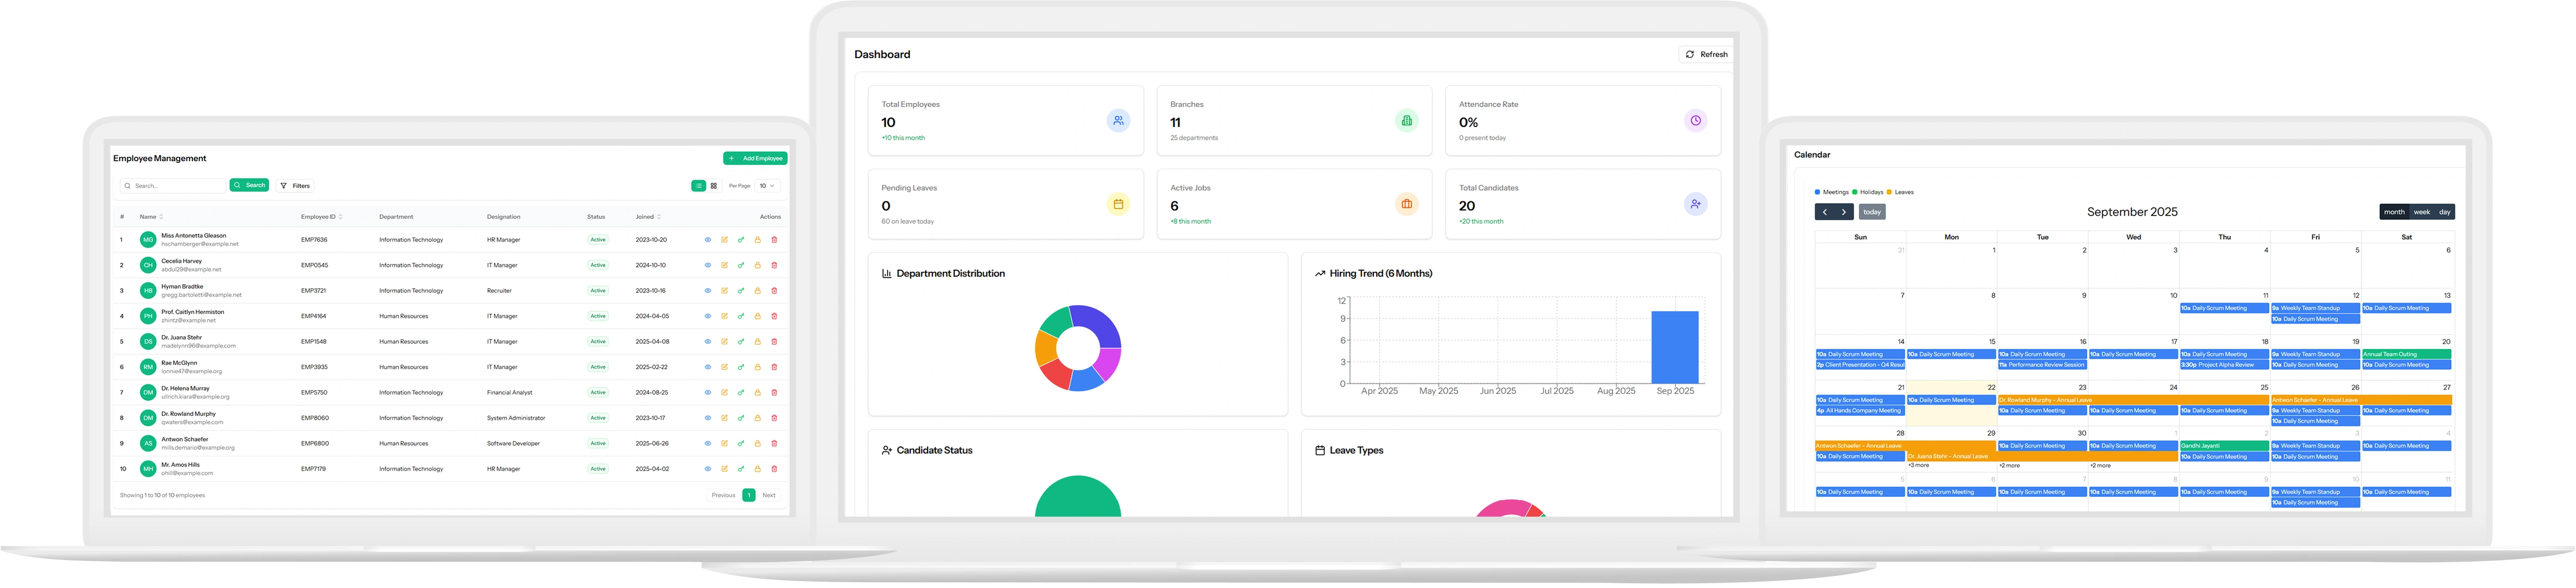2576x588 pixels.
Task: Edit Hyman Bradtke's row with pencil icon
Action: 724,291
